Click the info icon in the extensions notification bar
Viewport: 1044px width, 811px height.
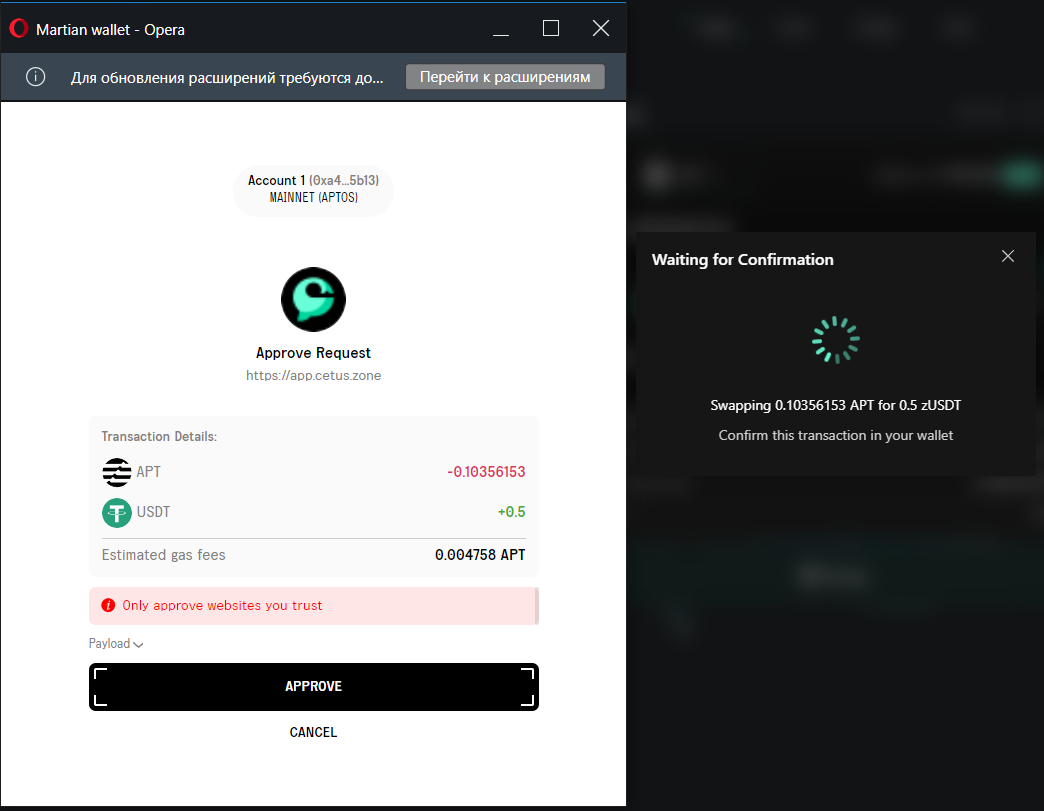pos(35,76)
